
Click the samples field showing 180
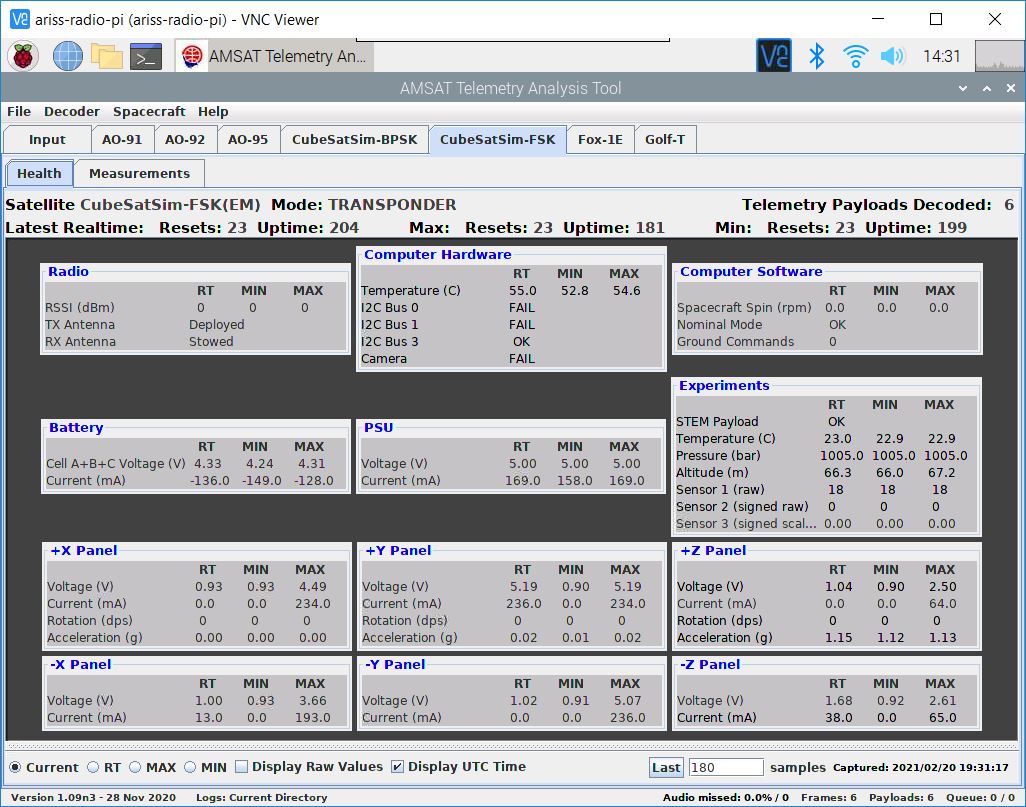click(x=726, y=767)
